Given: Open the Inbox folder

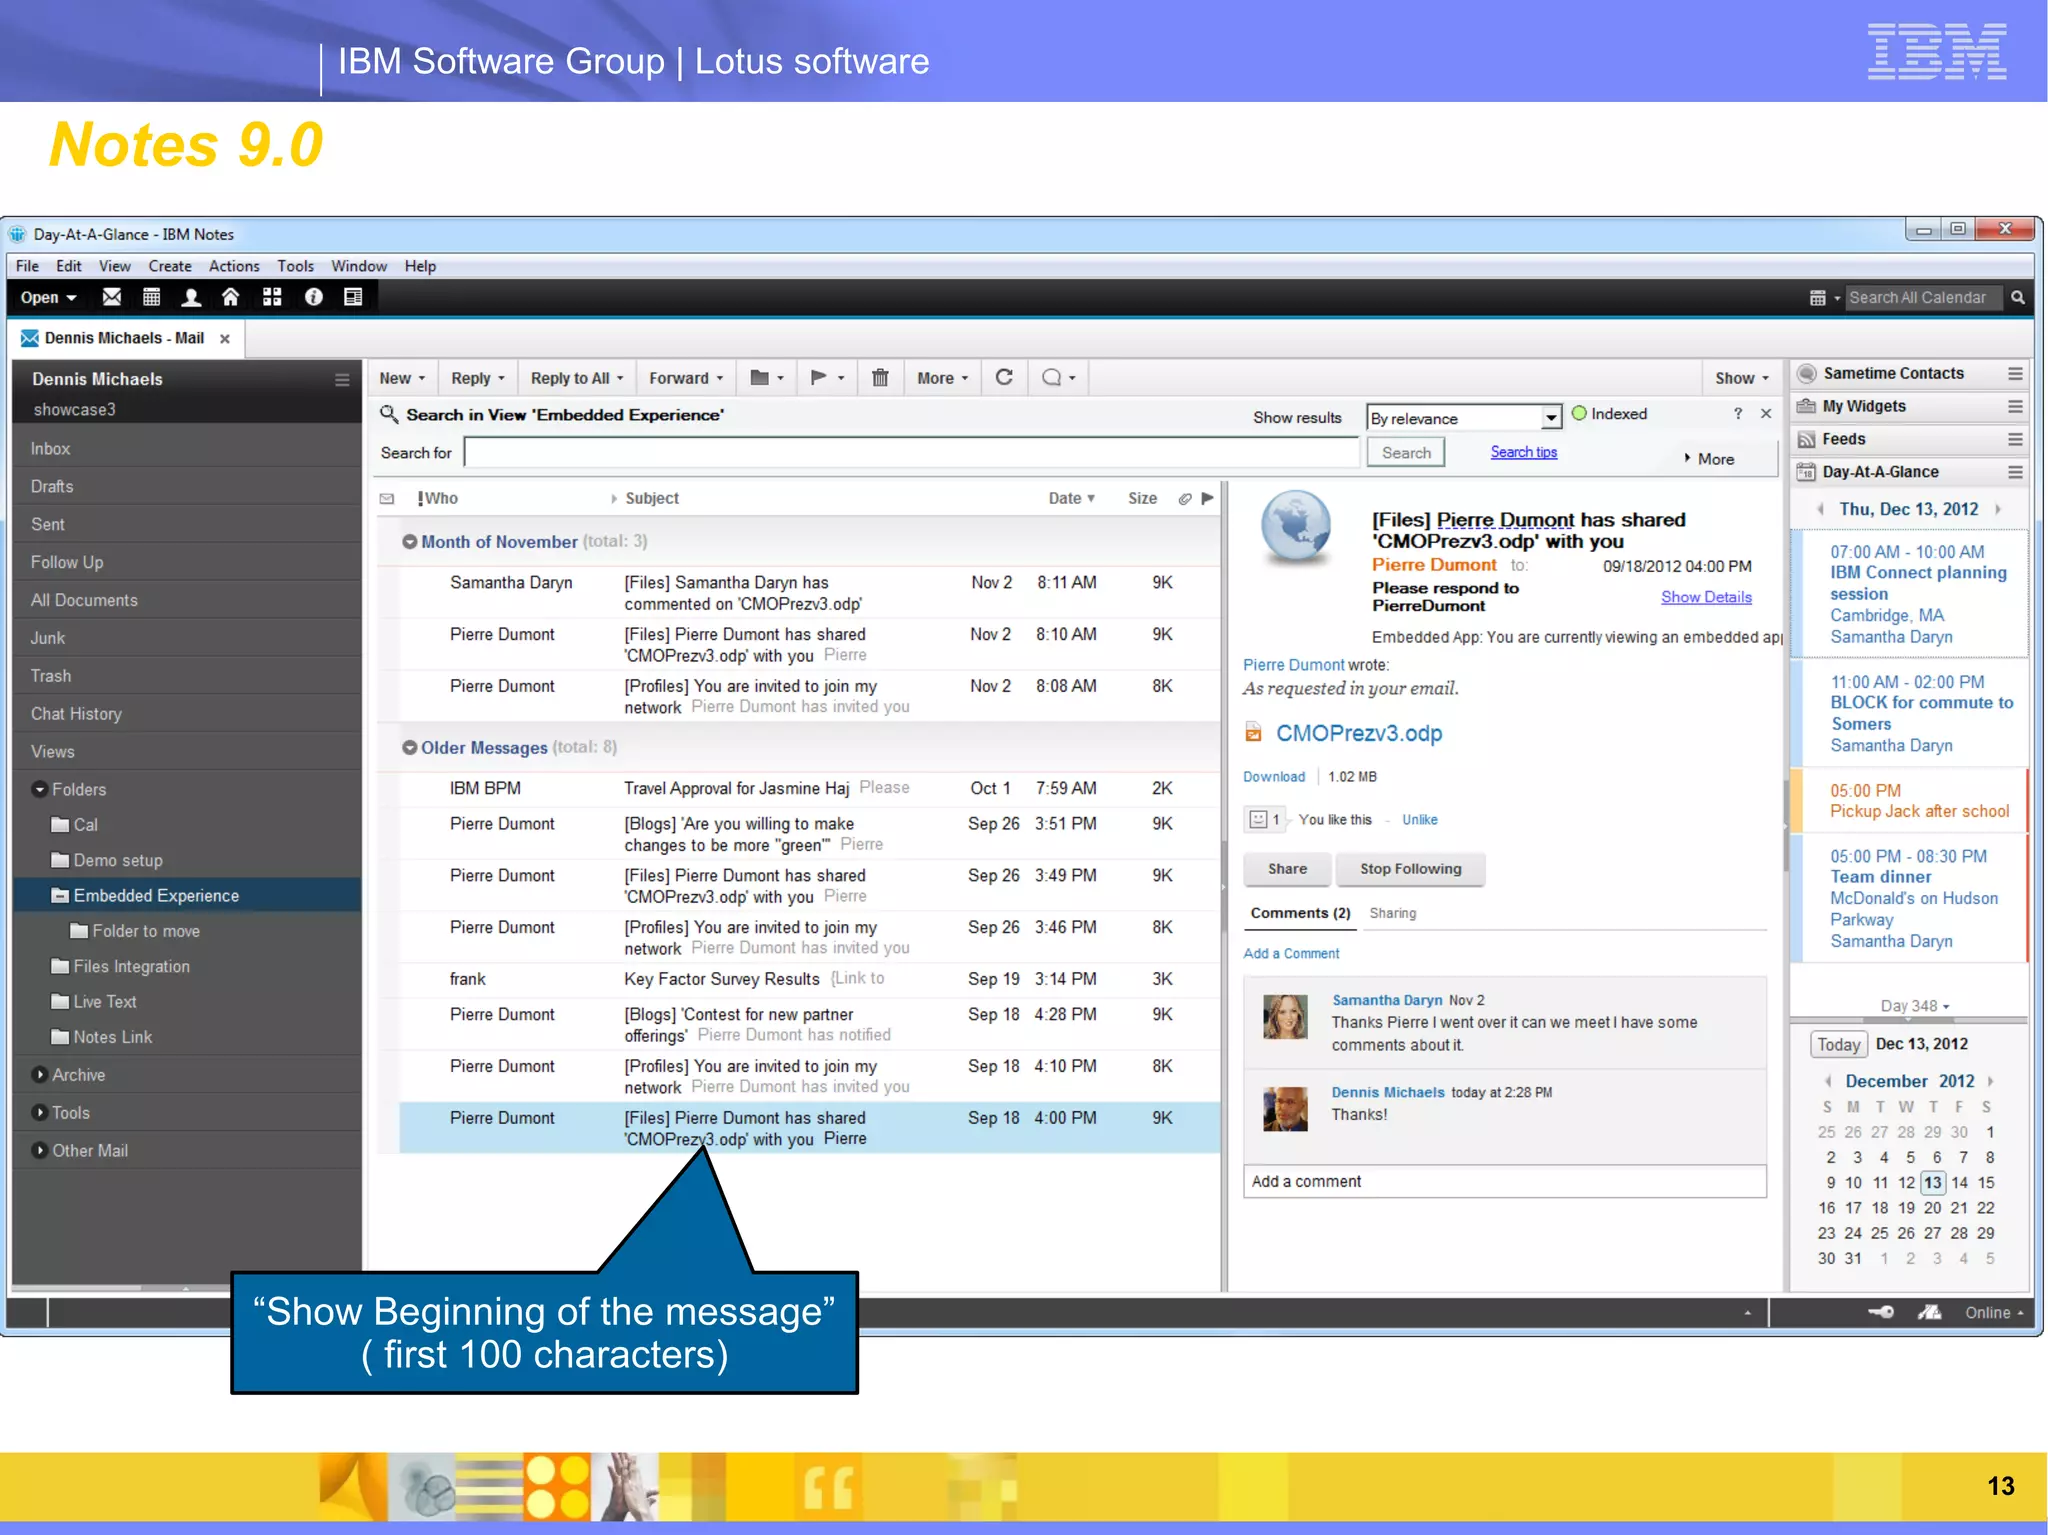Looking at the screenshot, I should coord(188,449).
